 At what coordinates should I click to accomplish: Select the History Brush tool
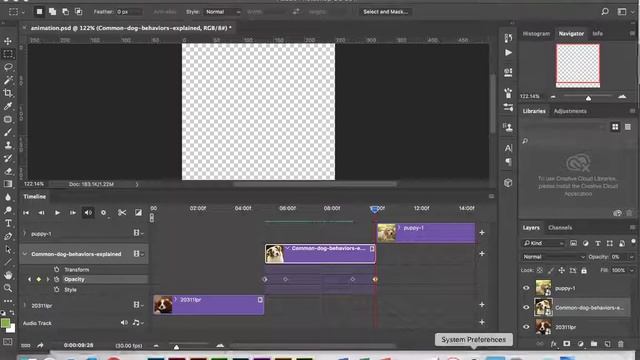[8, 158]
